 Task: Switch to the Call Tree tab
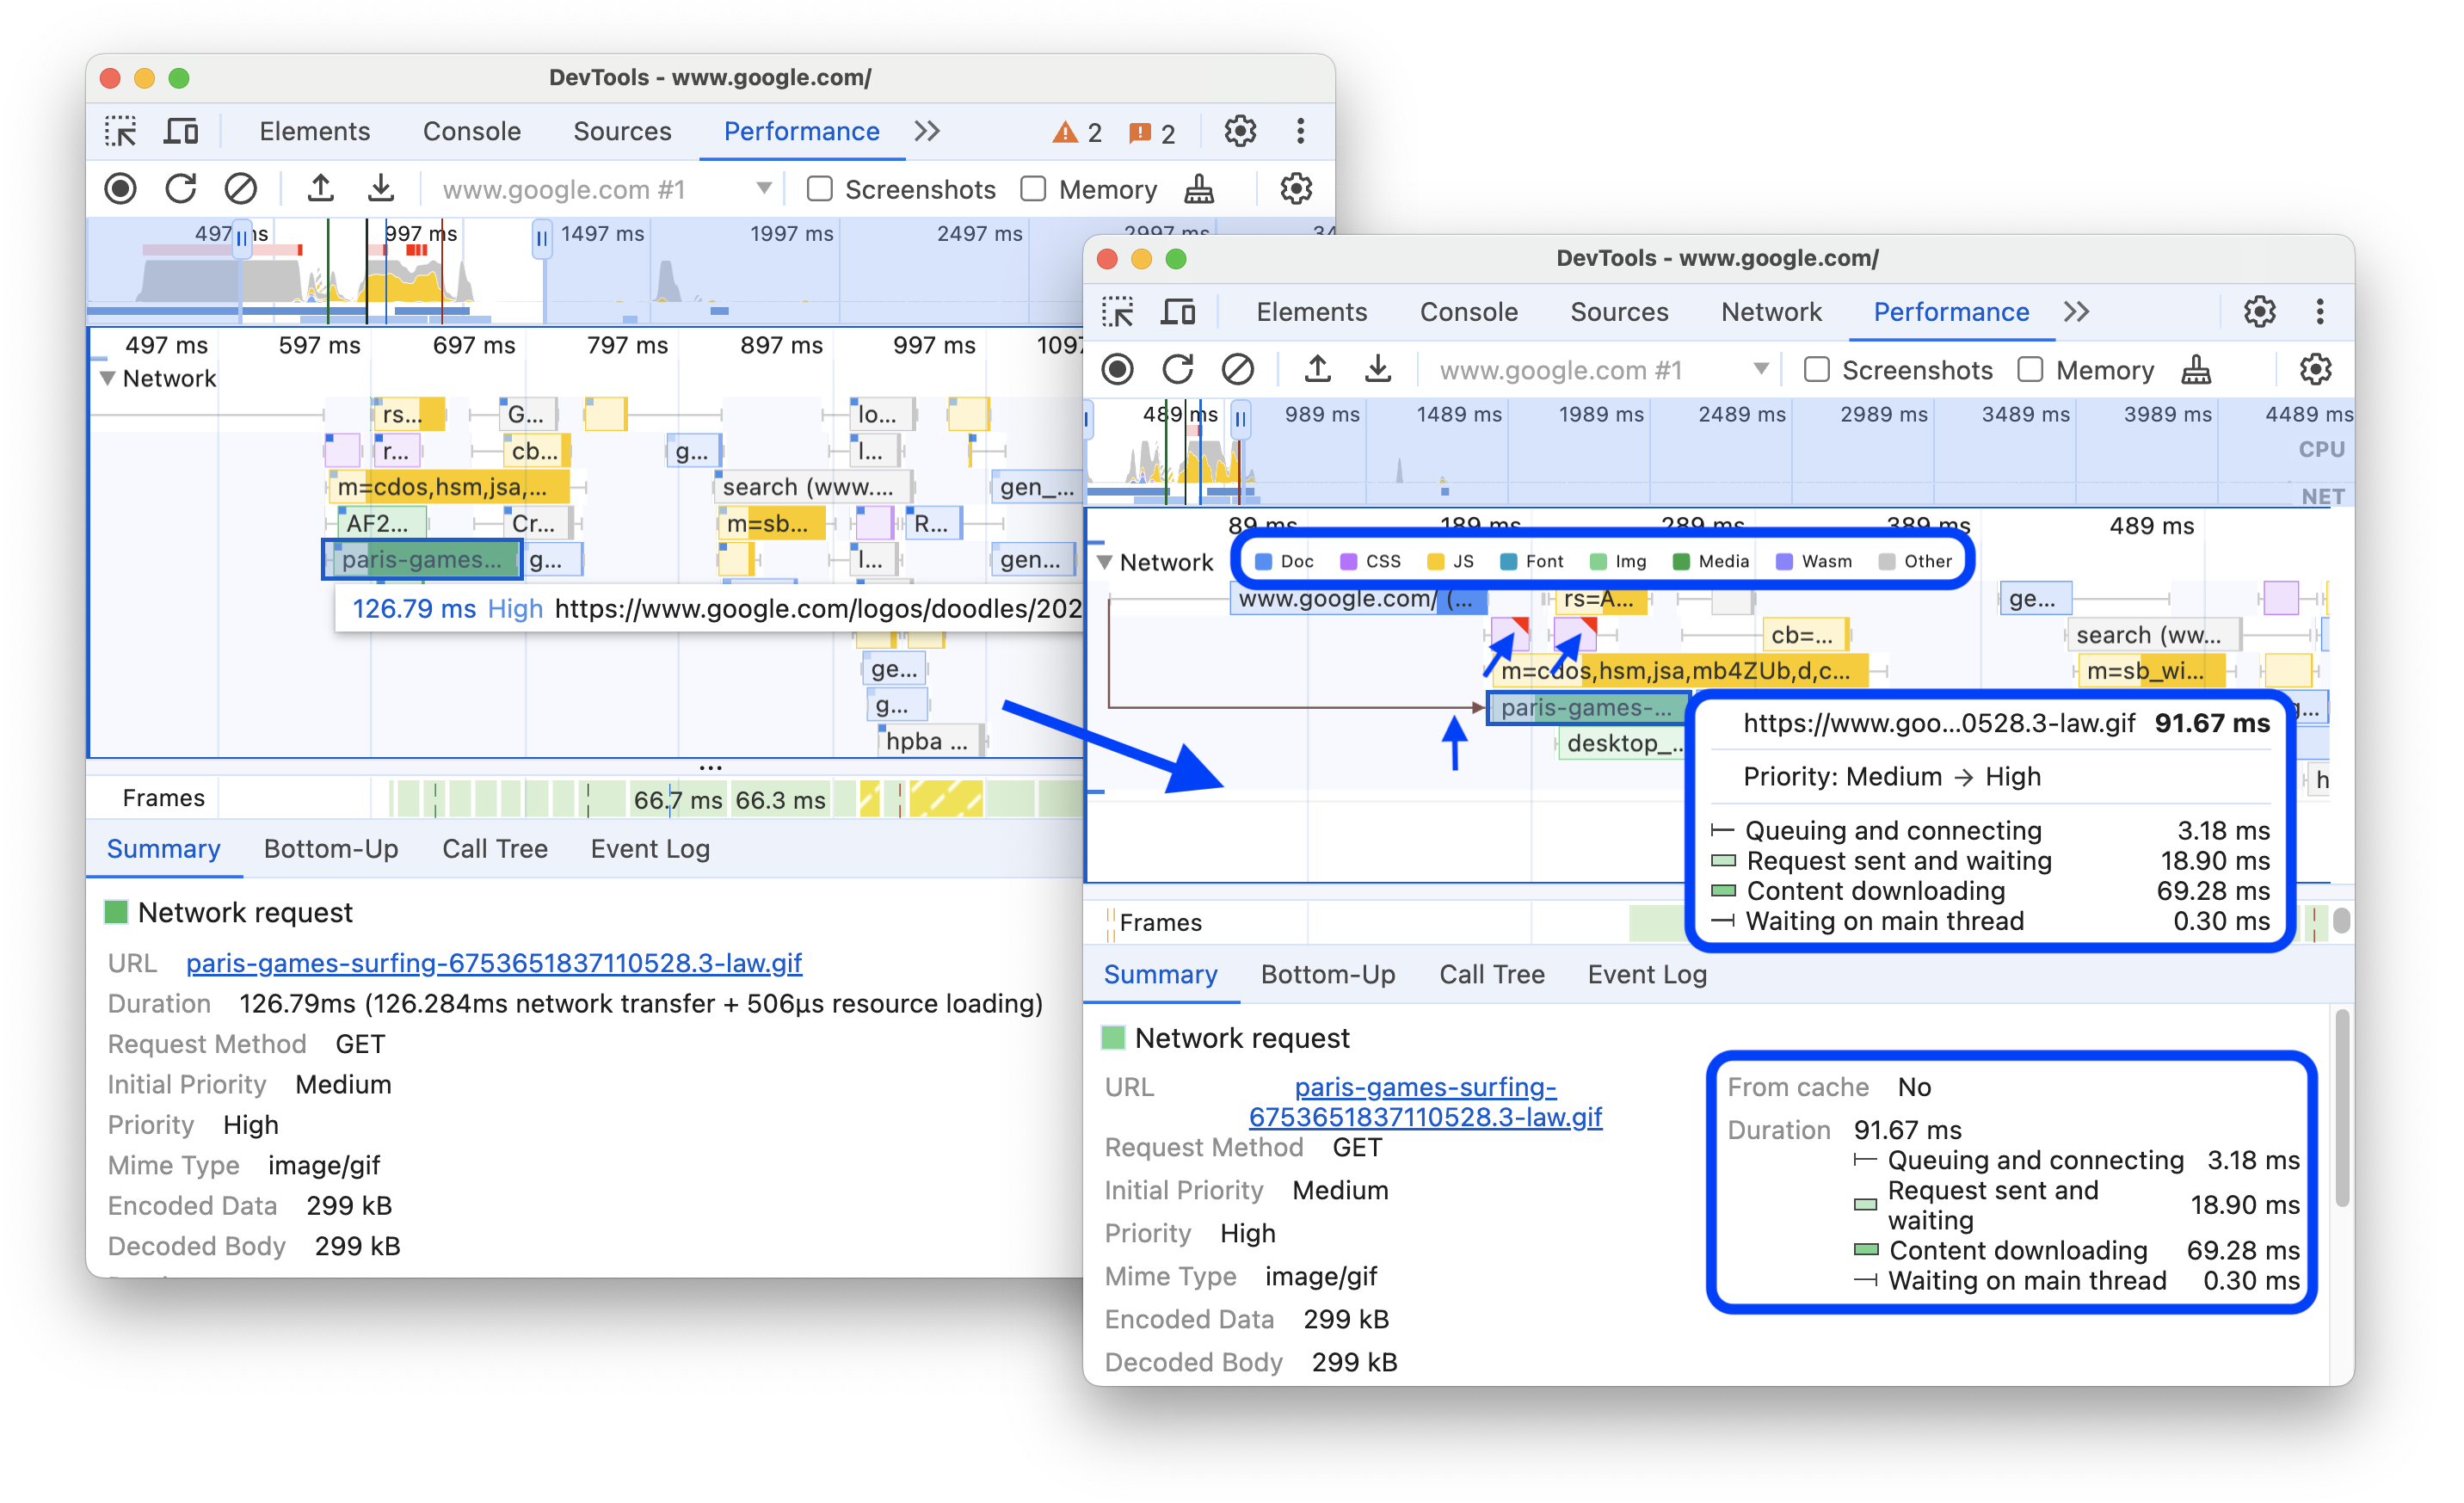click(x=1493, y=973)
